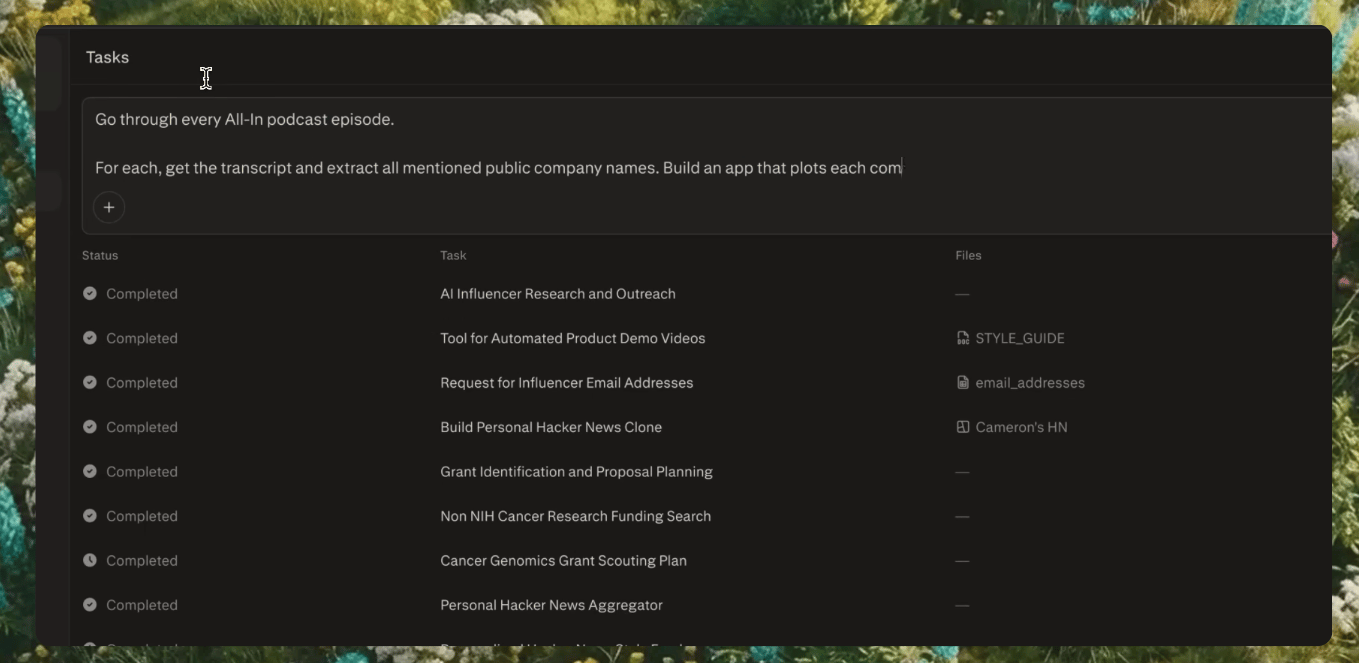Click the Cameron's HN app icon
The height and width of the screenshot is (663, 1359).
[x=963, y=427]
